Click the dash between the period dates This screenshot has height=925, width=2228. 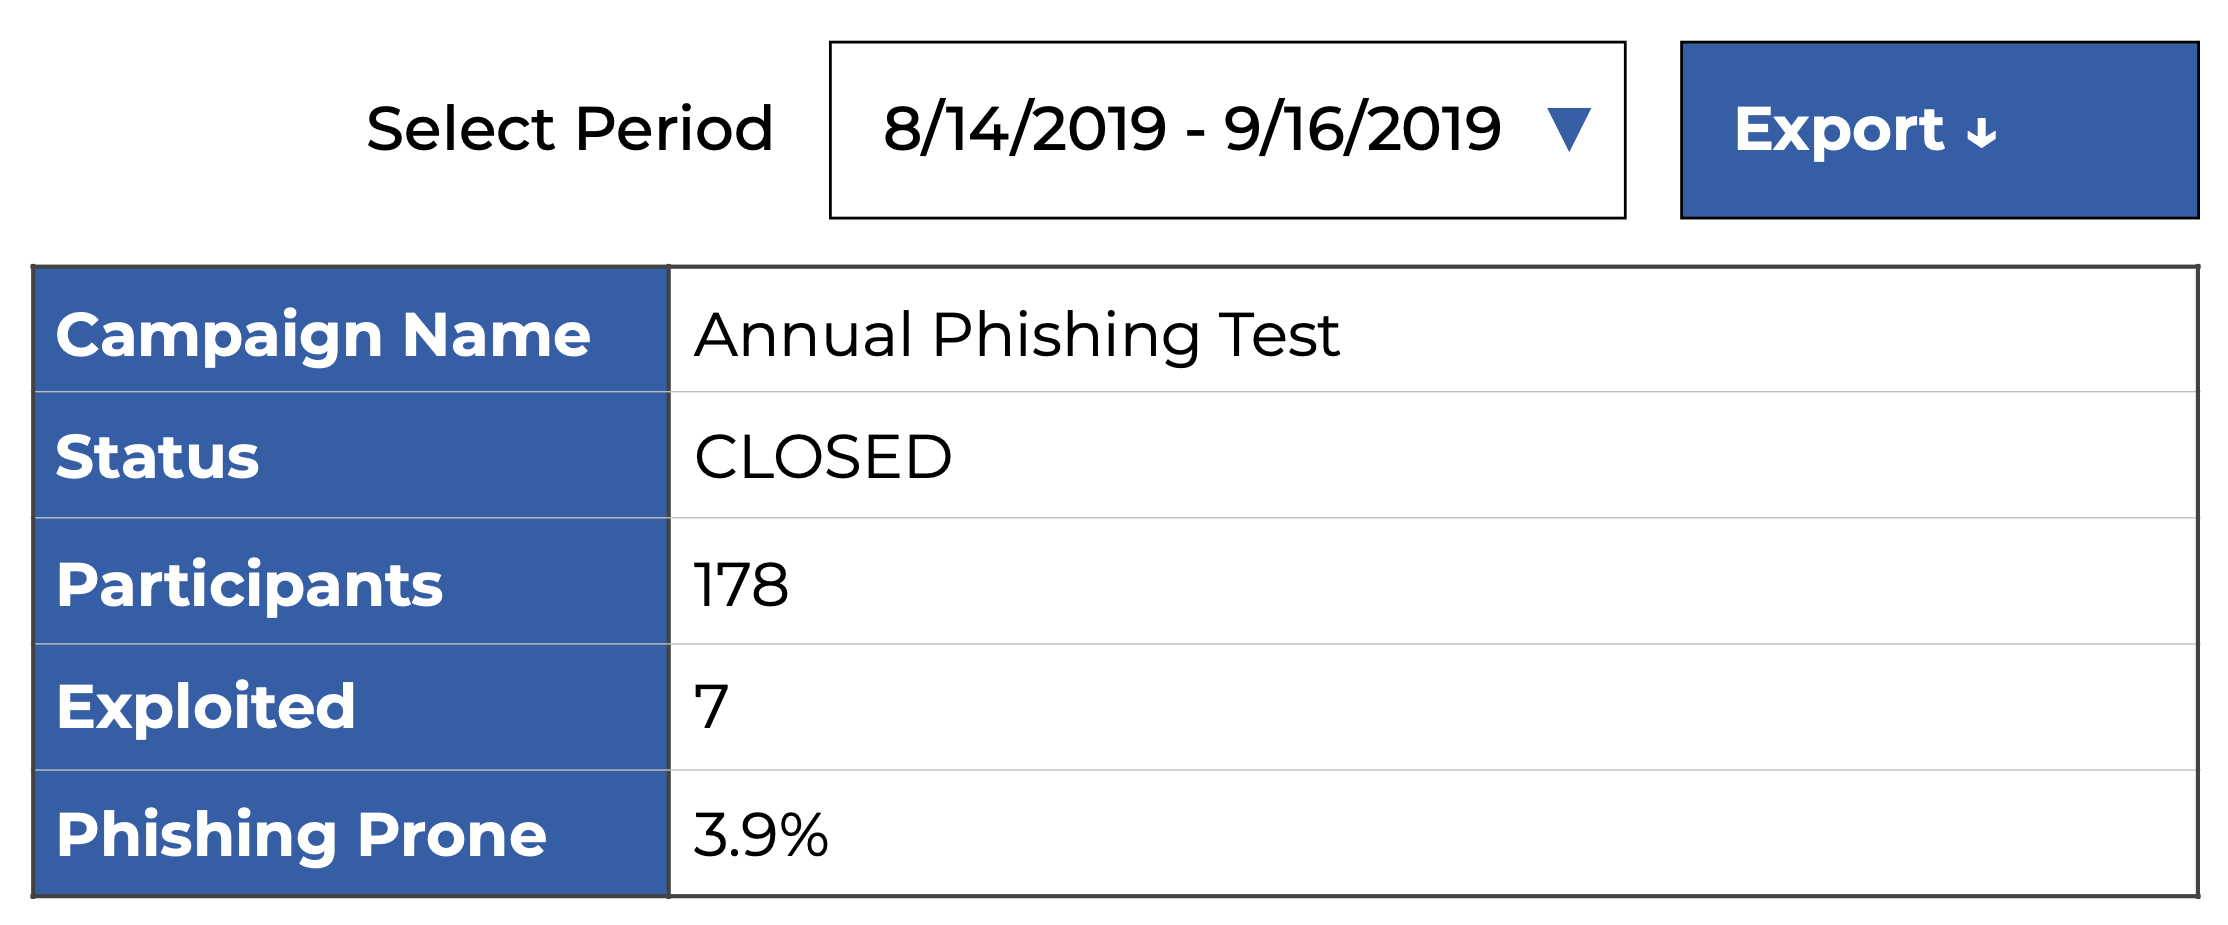click(x=1195, y=133)
